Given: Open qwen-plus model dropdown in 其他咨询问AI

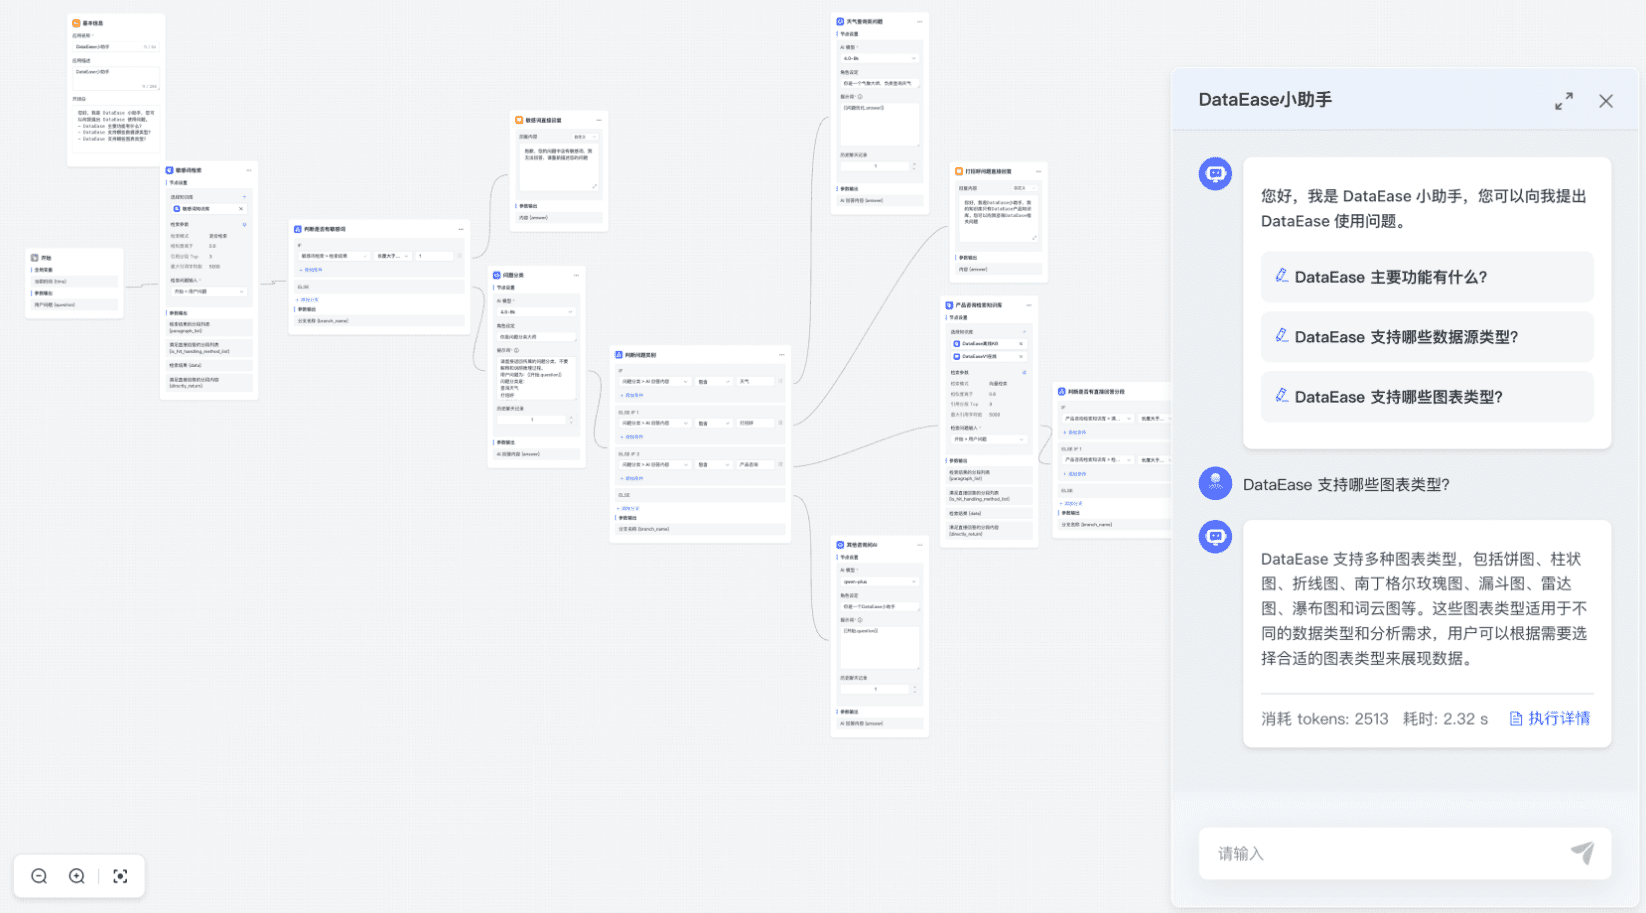Looking at the screenshot, I should click(x=879, y=582).
